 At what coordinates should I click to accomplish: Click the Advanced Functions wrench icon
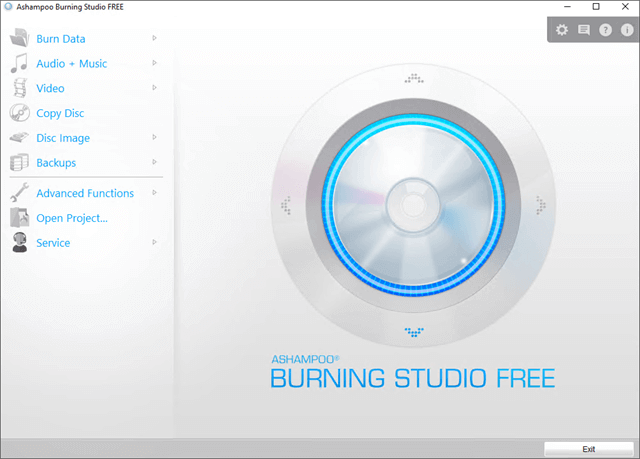[x=19, y=192]
